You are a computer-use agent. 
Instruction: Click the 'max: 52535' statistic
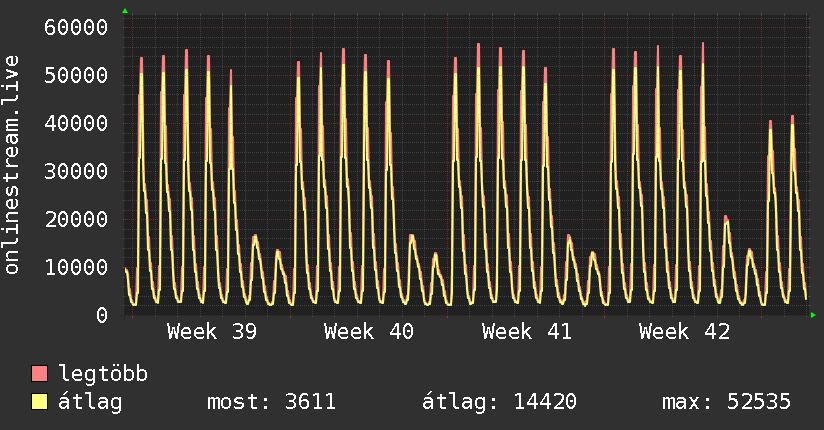click(726, 402)
